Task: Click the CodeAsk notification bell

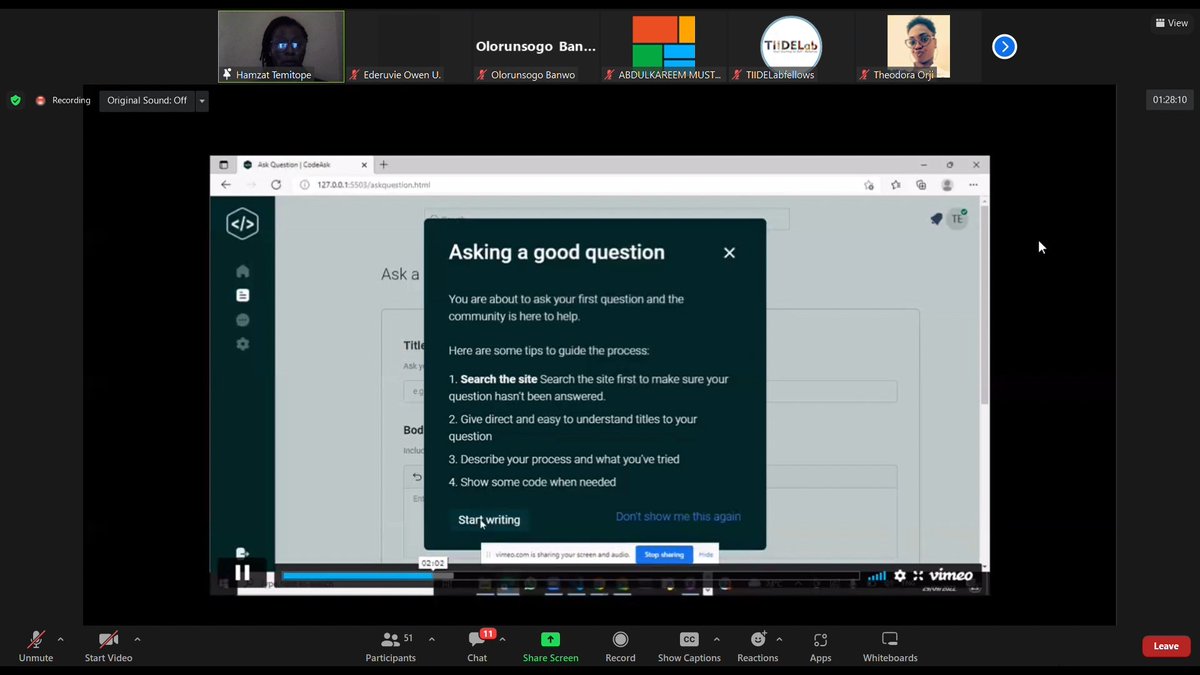Action: pyautogui.click(x=936, y=219)
